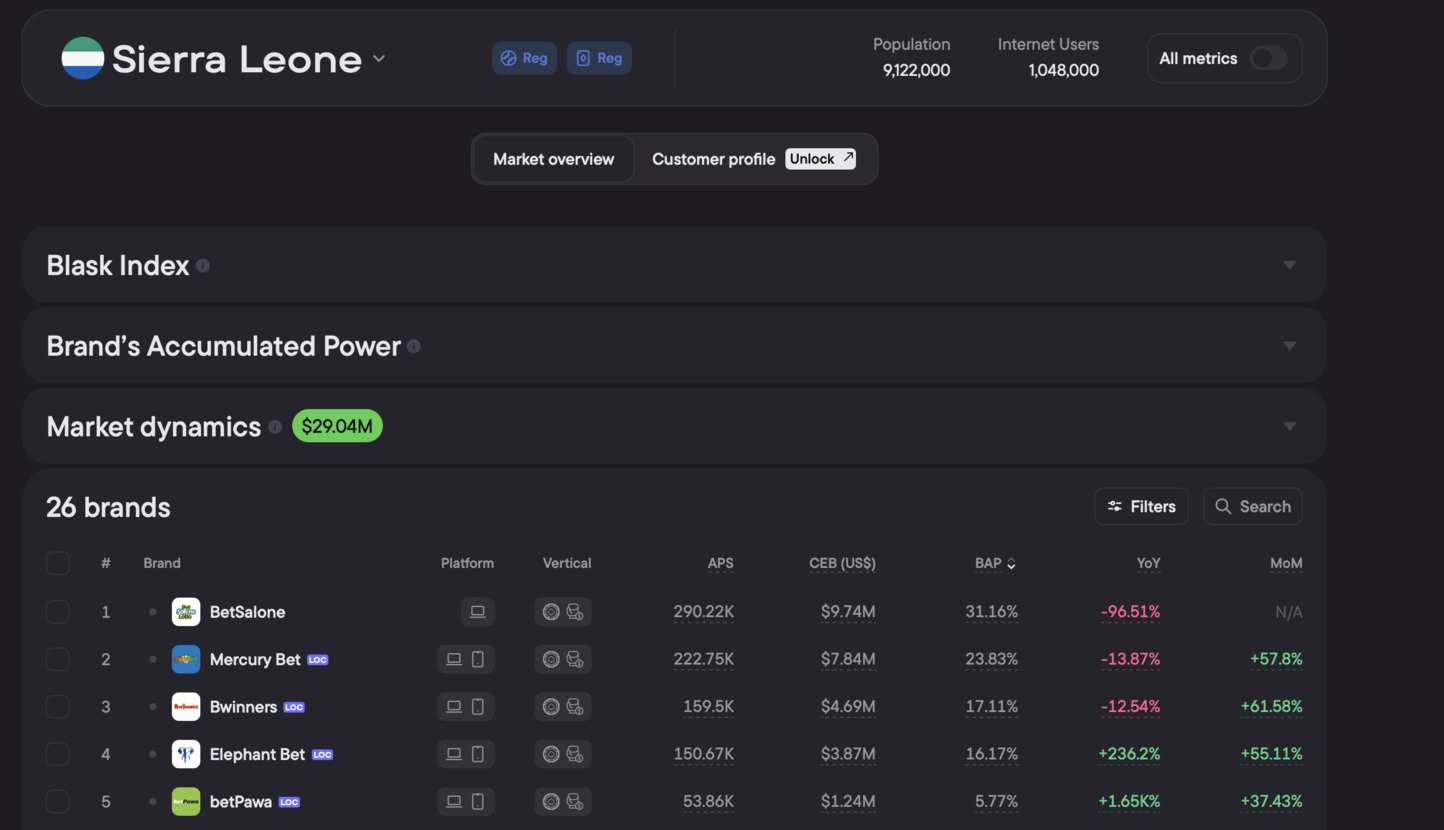Toggle the All metrics switch
The height and width of the screenshot is (830, 1444).
click(1268, 59)
